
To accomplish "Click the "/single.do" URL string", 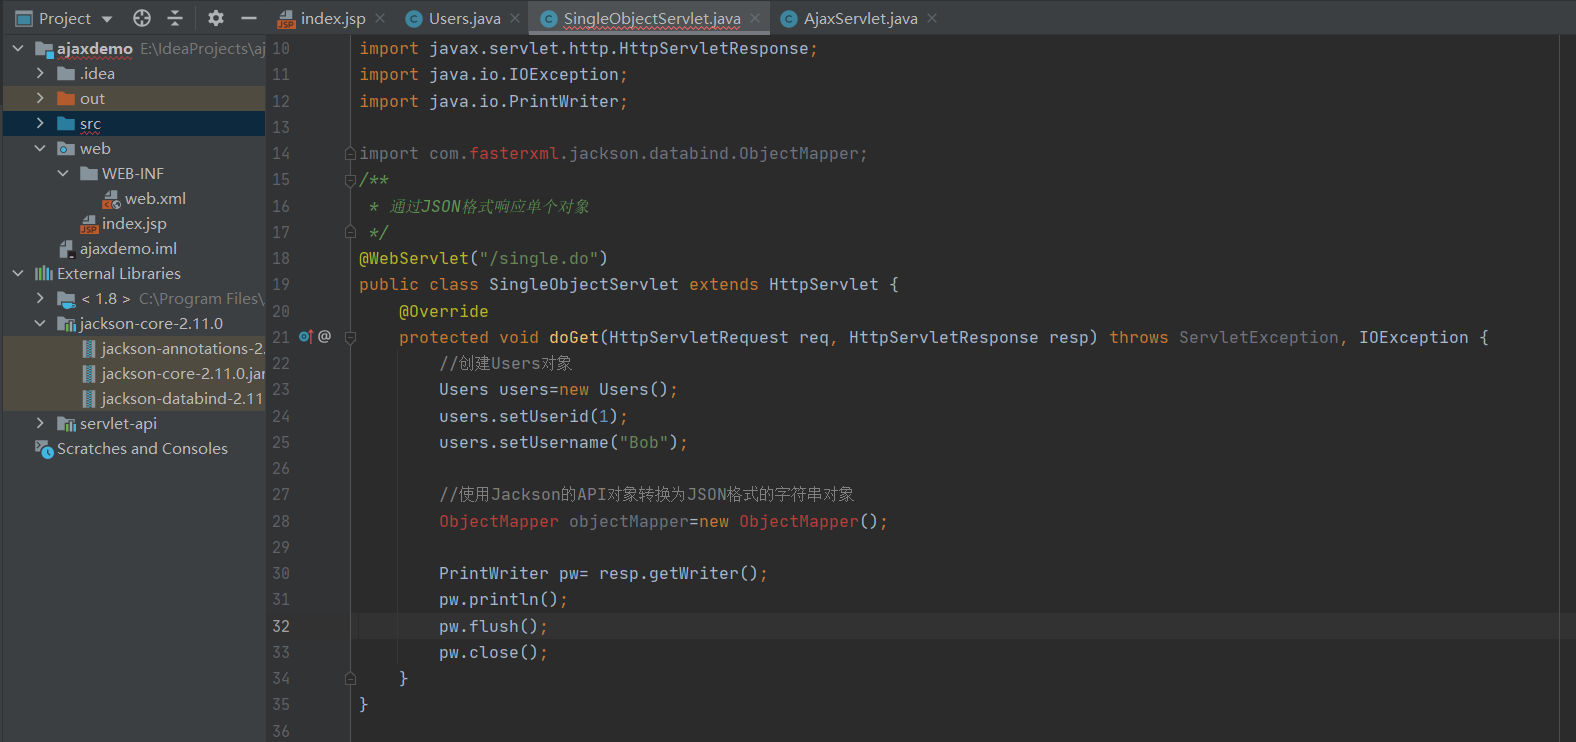I will [x=539, y=258].
